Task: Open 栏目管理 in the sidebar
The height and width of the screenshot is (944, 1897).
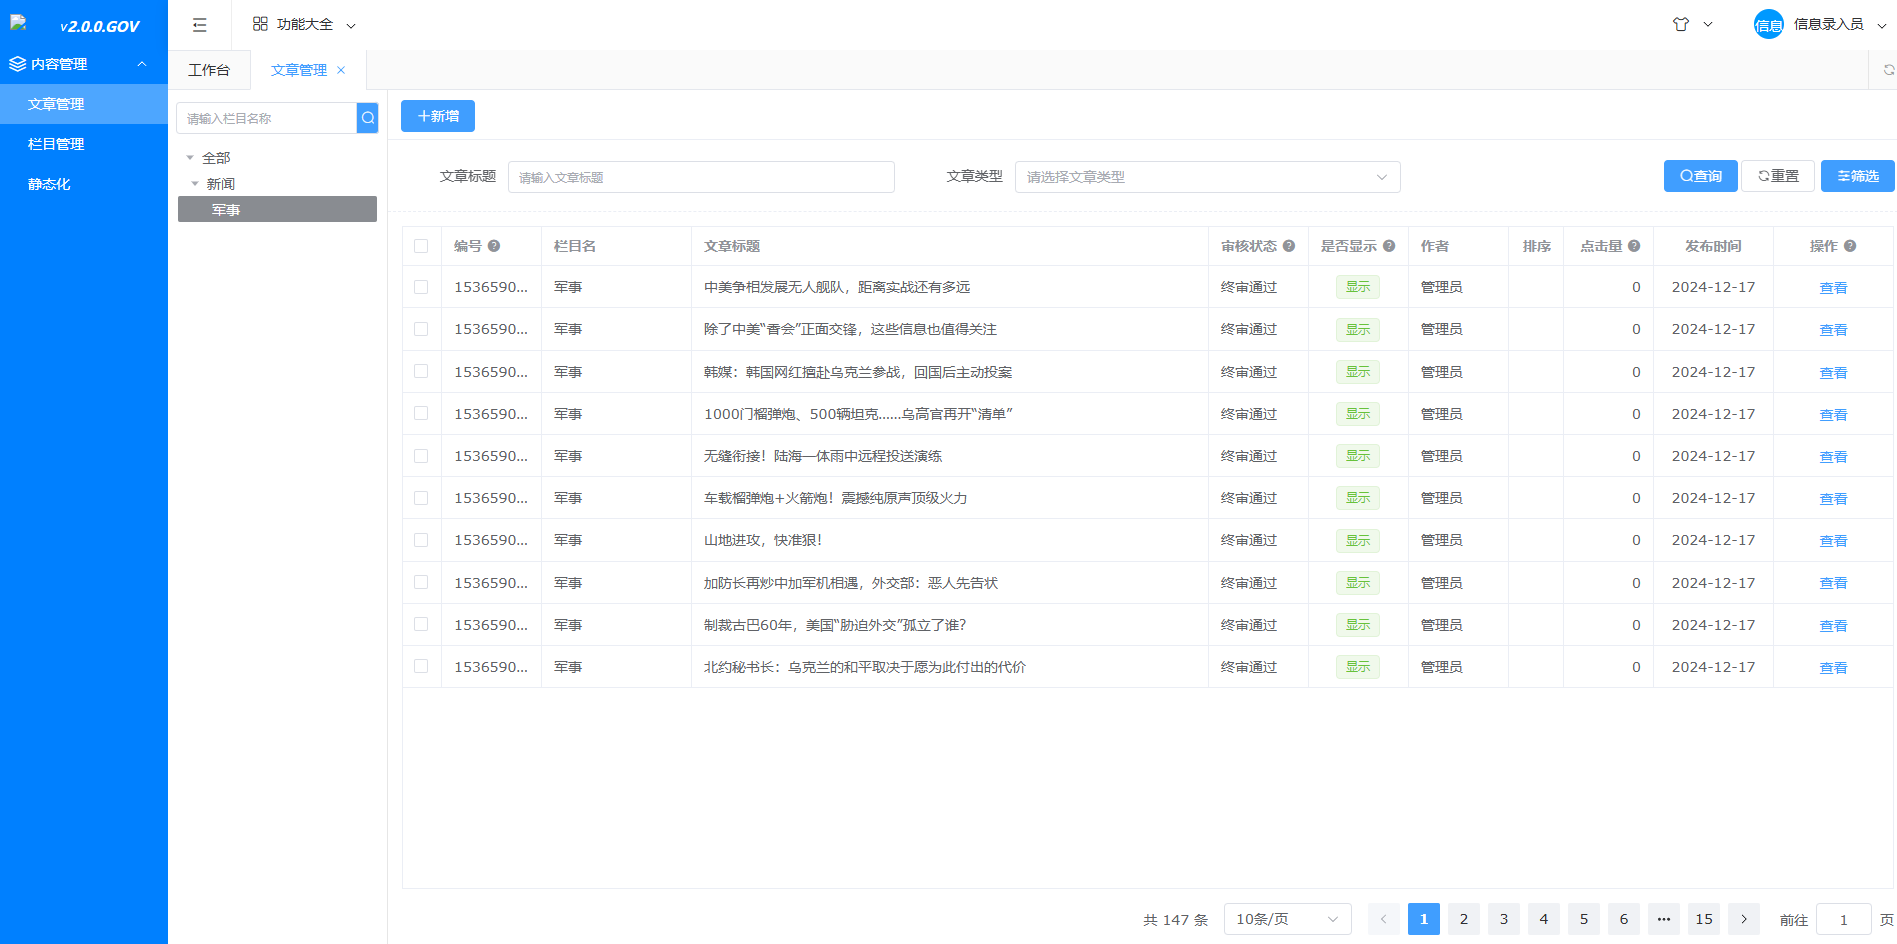Action: [56, 144]
